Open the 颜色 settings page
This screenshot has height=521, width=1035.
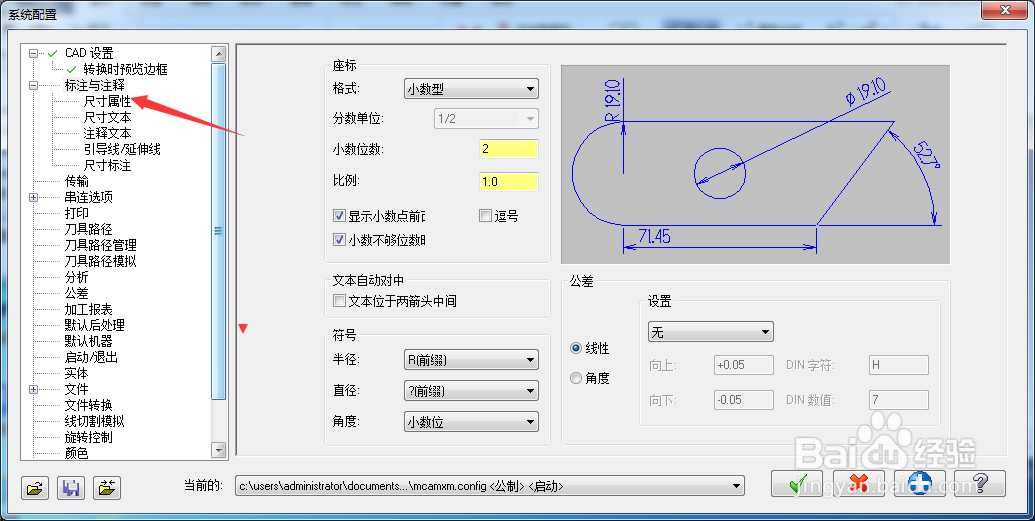[x=77, y=453]
